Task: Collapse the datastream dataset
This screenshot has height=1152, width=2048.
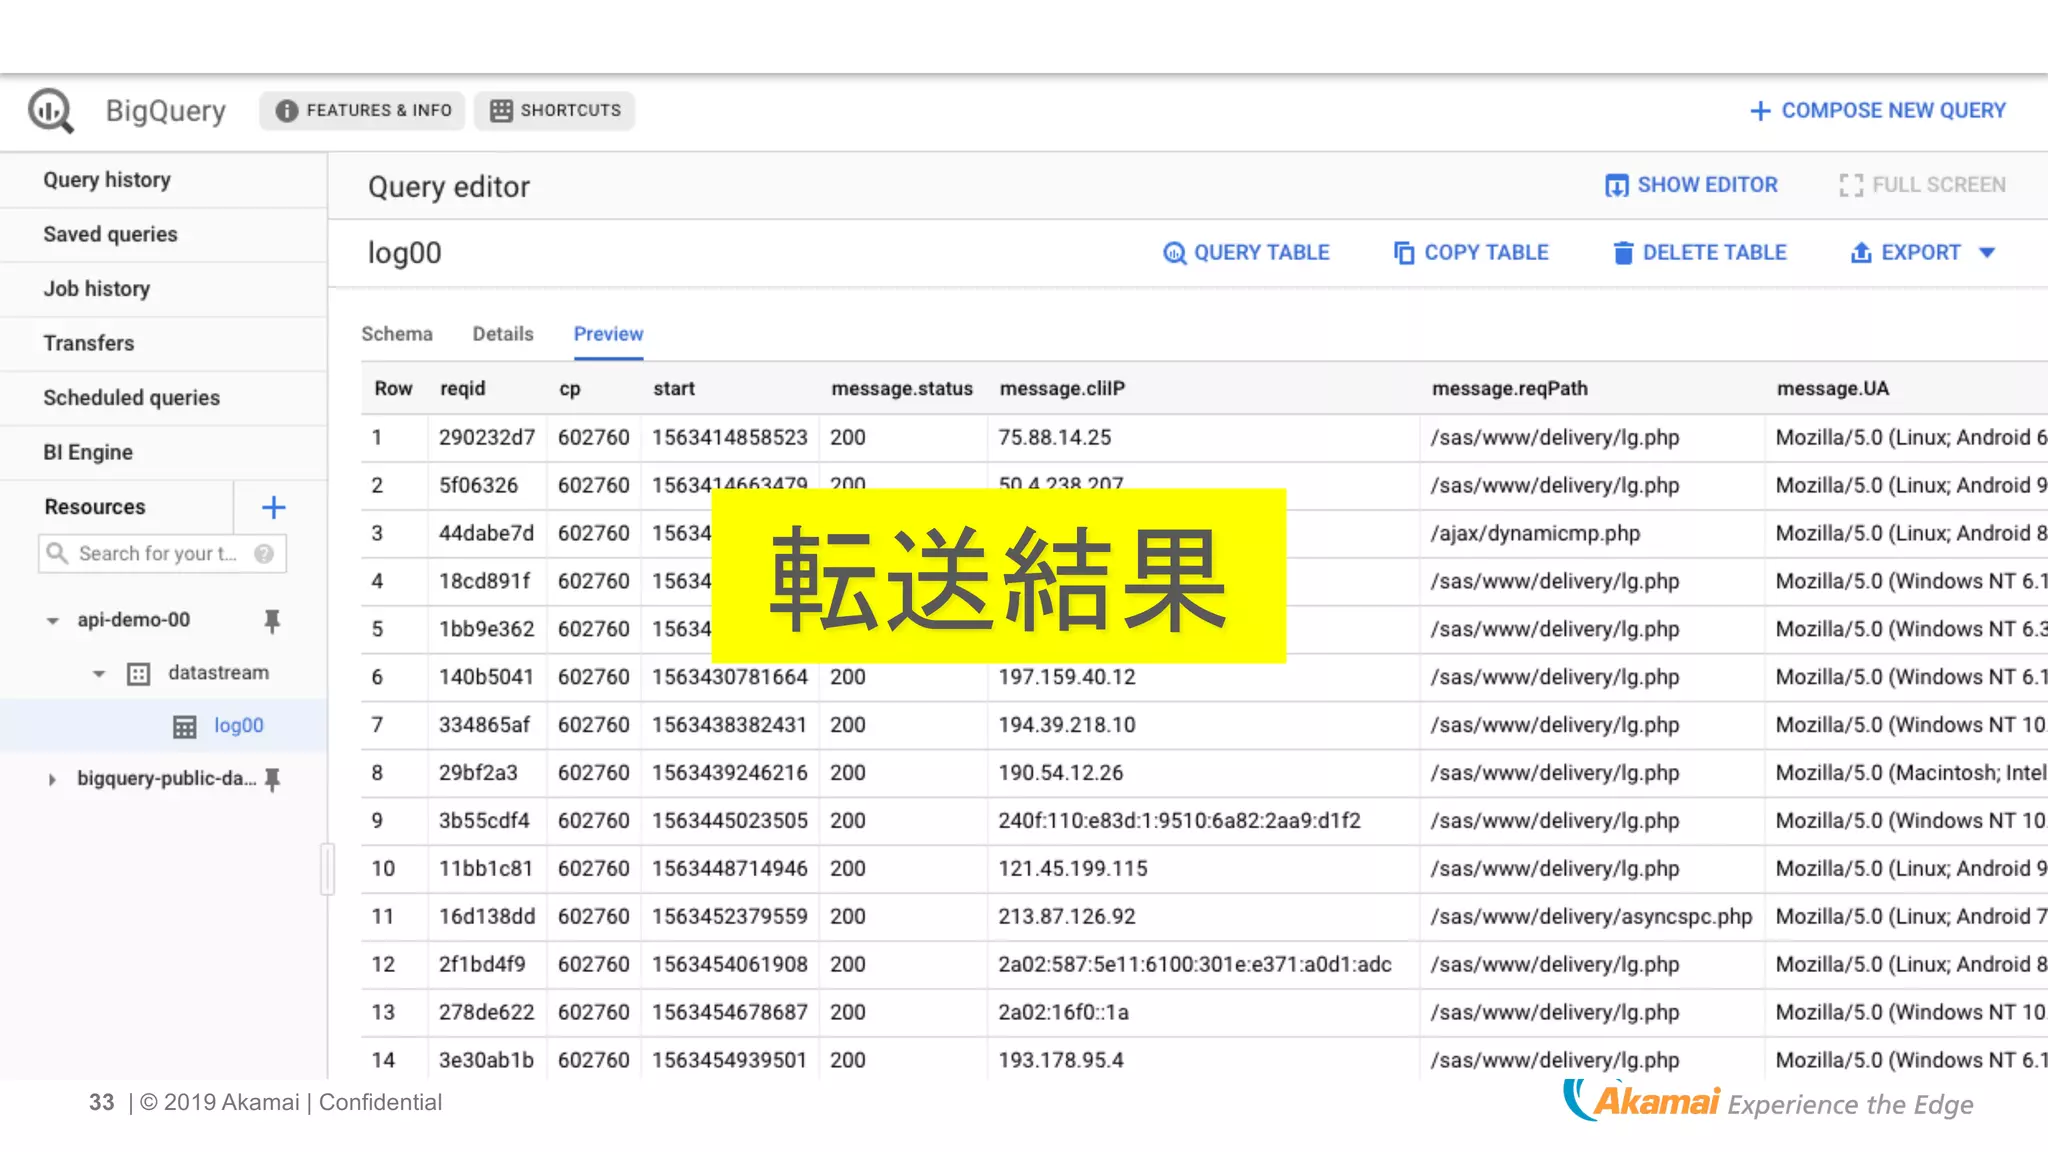Action: 99,674
